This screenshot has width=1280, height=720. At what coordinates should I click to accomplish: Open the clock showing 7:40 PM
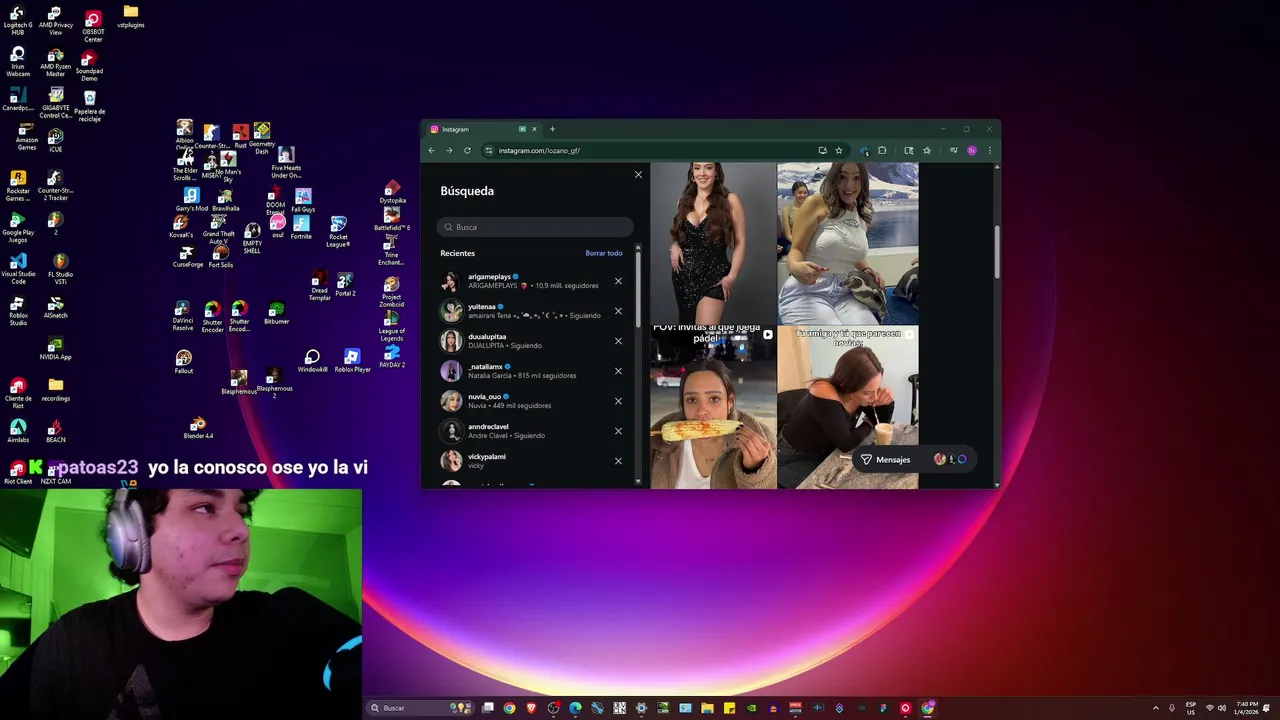point(1247,708)
